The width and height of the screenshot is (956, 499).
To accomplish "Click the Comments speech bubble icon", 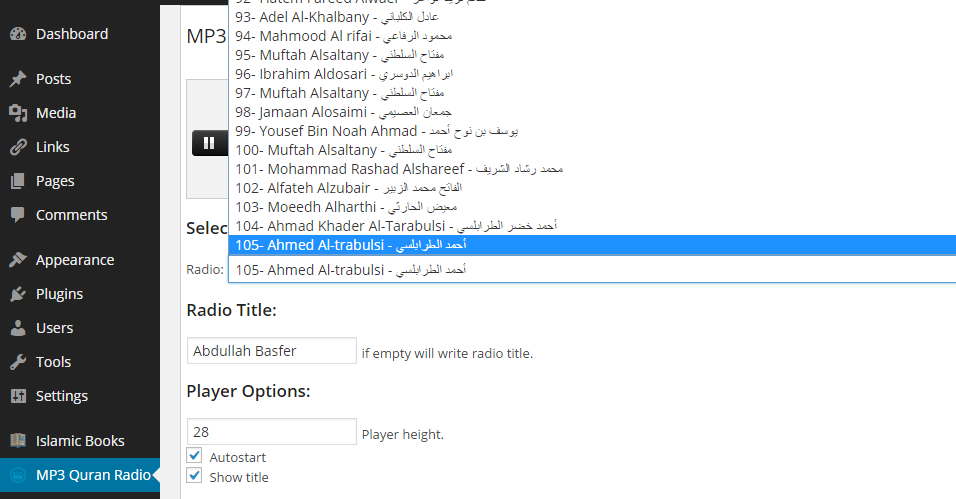I will point(18,215).
